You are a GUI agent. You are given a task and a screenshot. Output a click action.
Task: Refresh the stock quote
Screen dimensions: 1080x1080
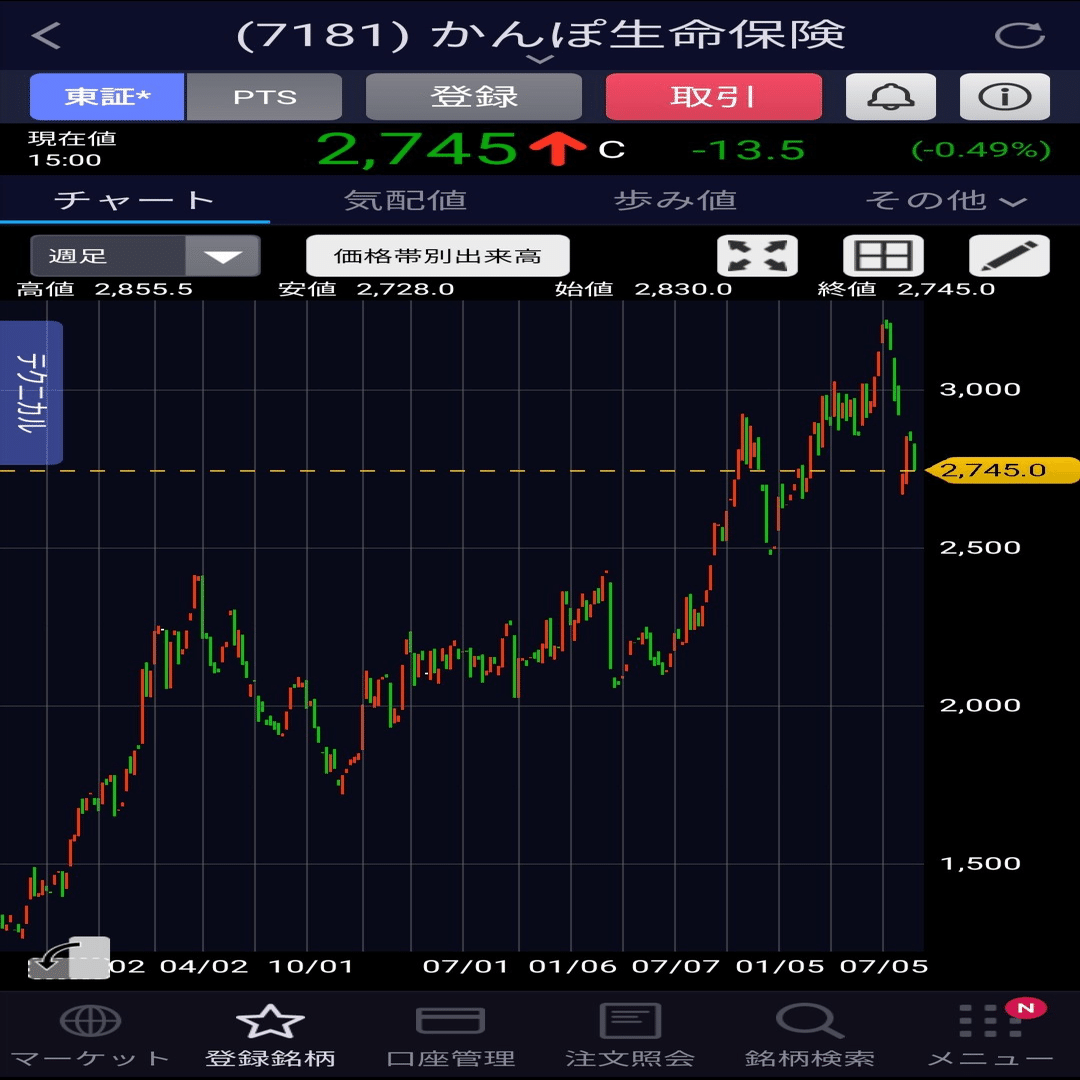coord(1019,35)
